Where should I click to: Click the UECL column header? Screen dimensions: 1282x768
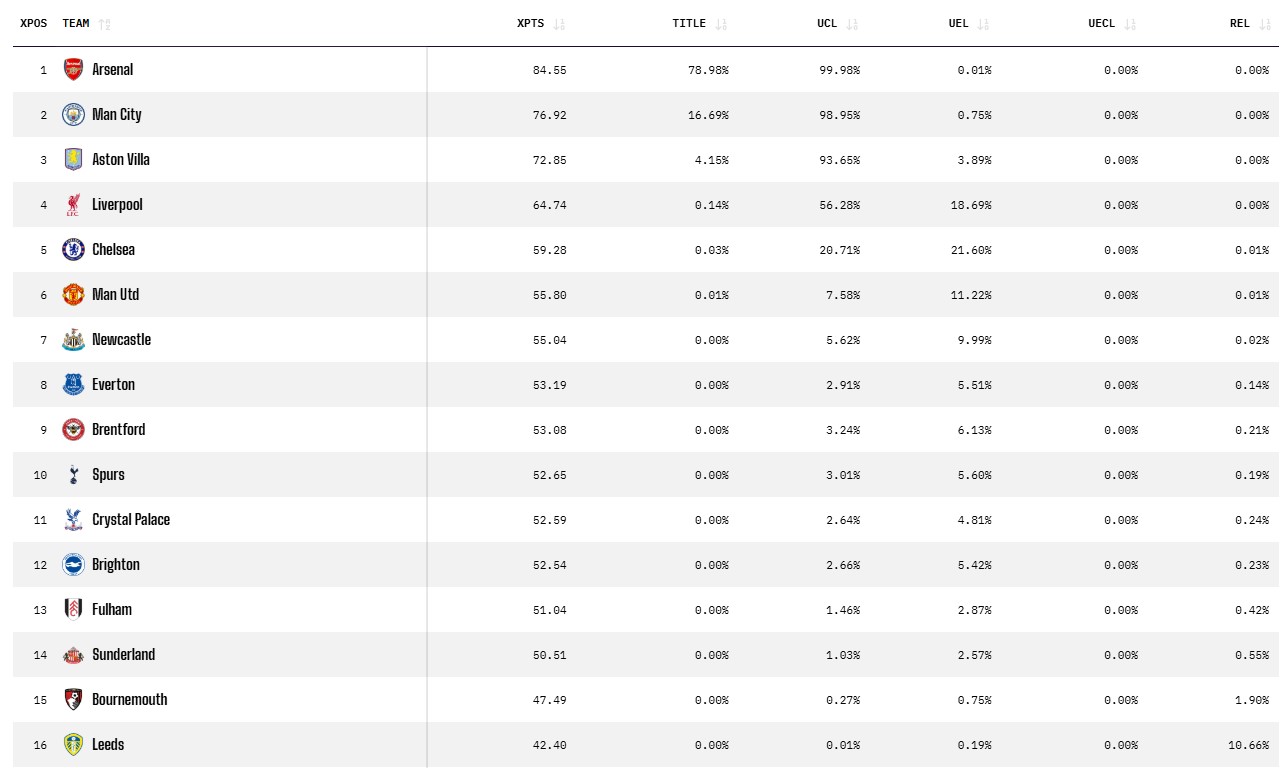point(1101,24)
